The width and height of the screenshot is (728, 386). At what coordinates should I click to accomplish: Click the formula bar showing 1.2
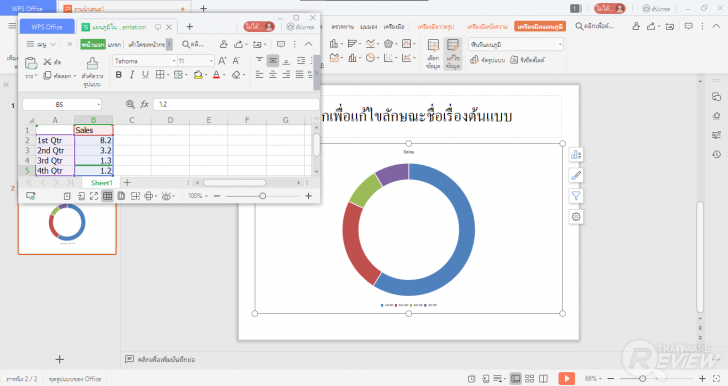coord(236,105)
